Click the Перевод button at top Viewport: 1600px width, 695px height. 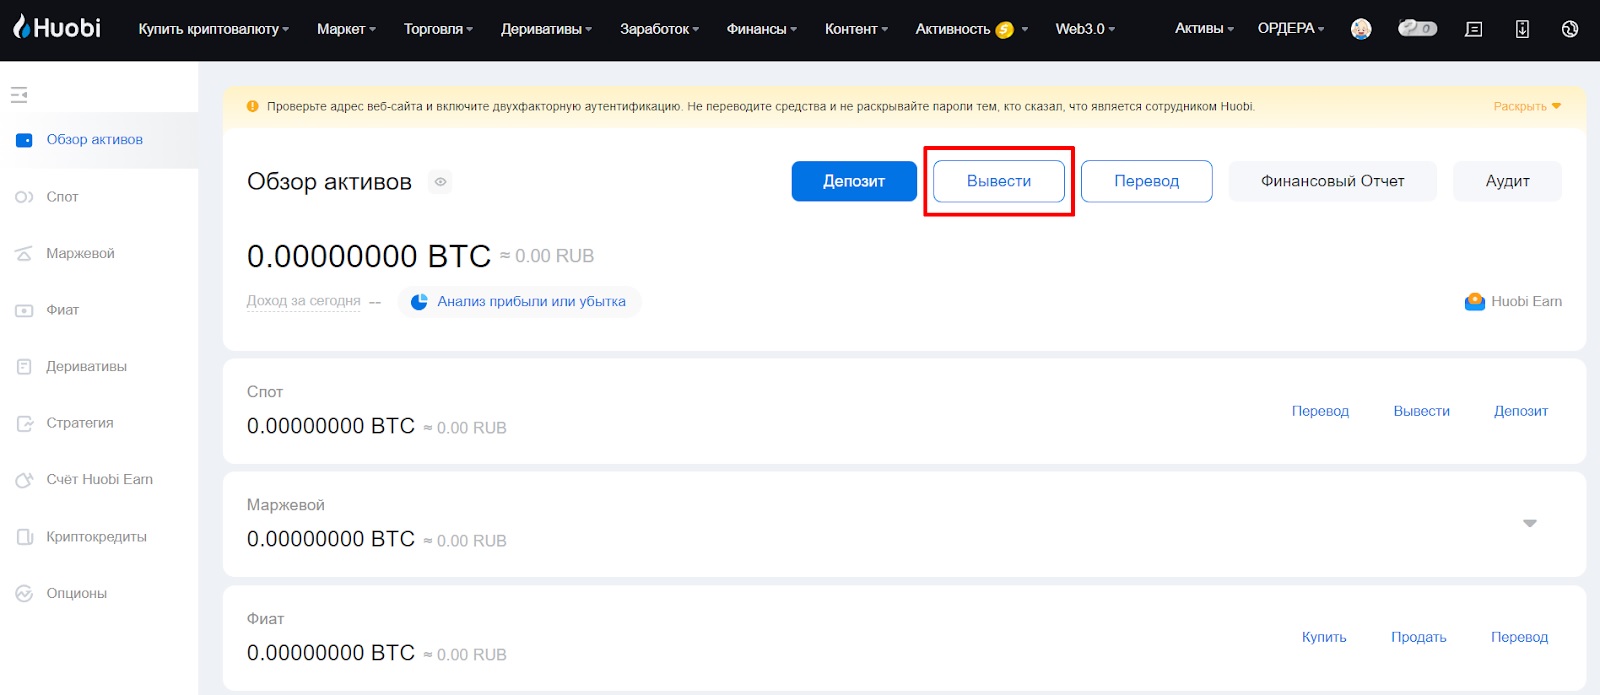pyautogui.click(x=1147, y=181)
